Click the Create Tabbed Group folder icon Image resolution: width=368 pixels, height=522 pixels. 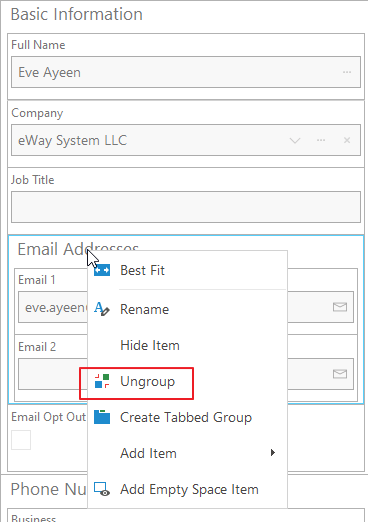102,417
